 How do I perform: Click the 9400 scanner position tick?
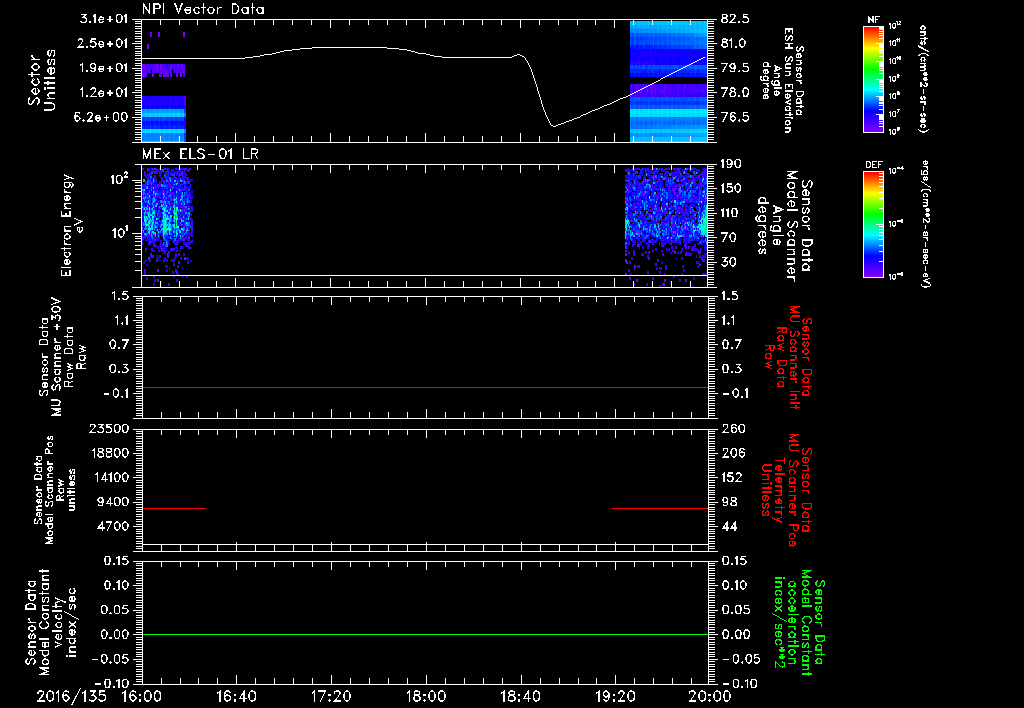(x=112, y=502)
